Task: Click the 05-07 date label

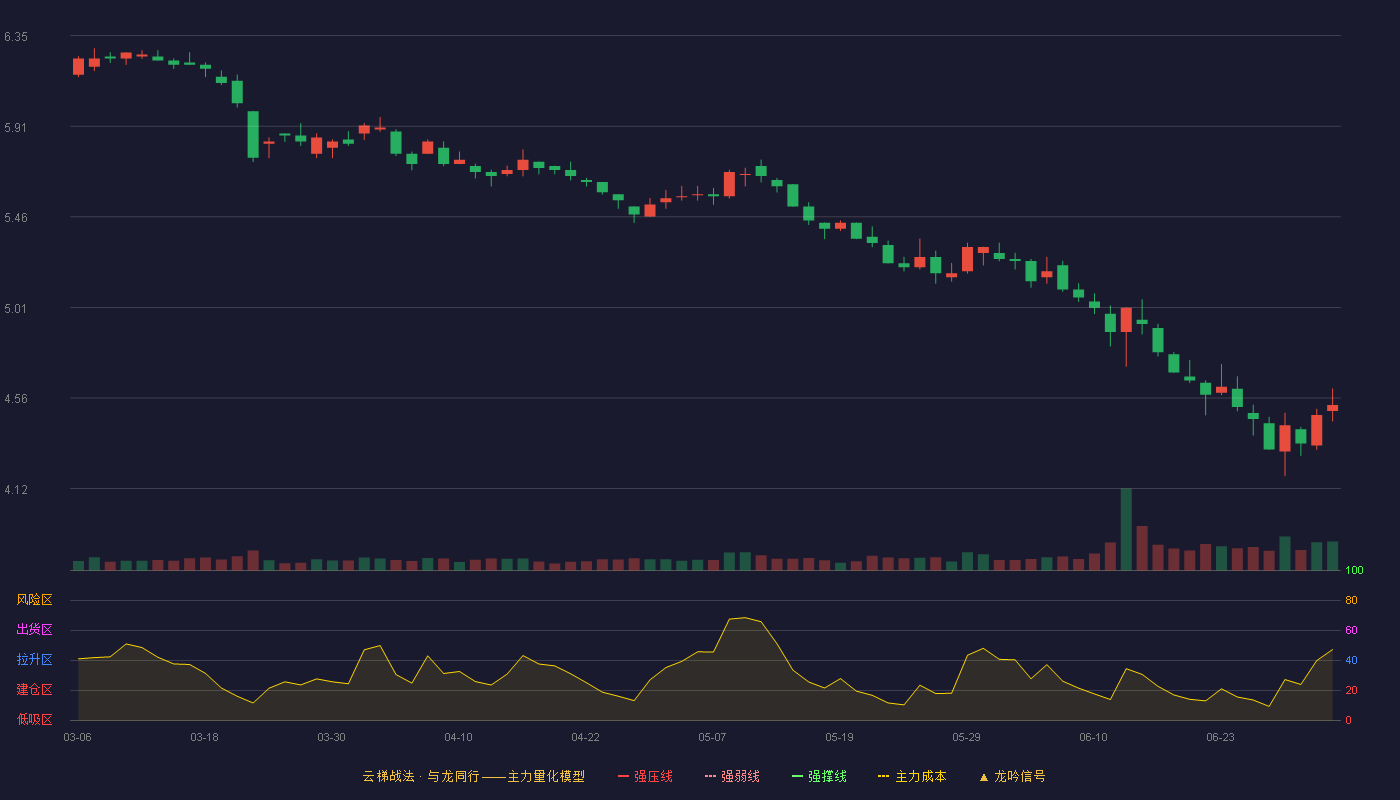Action: [713, 737]
